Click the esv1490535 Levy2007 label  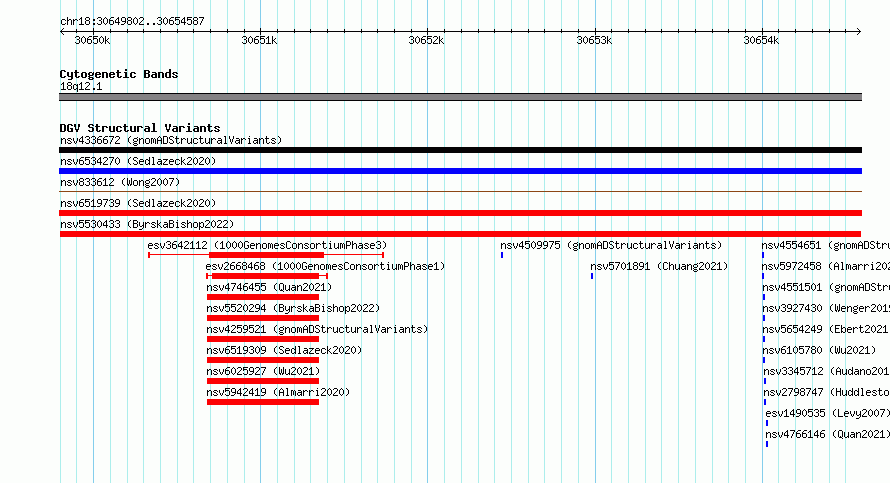[x=828, y=413]
